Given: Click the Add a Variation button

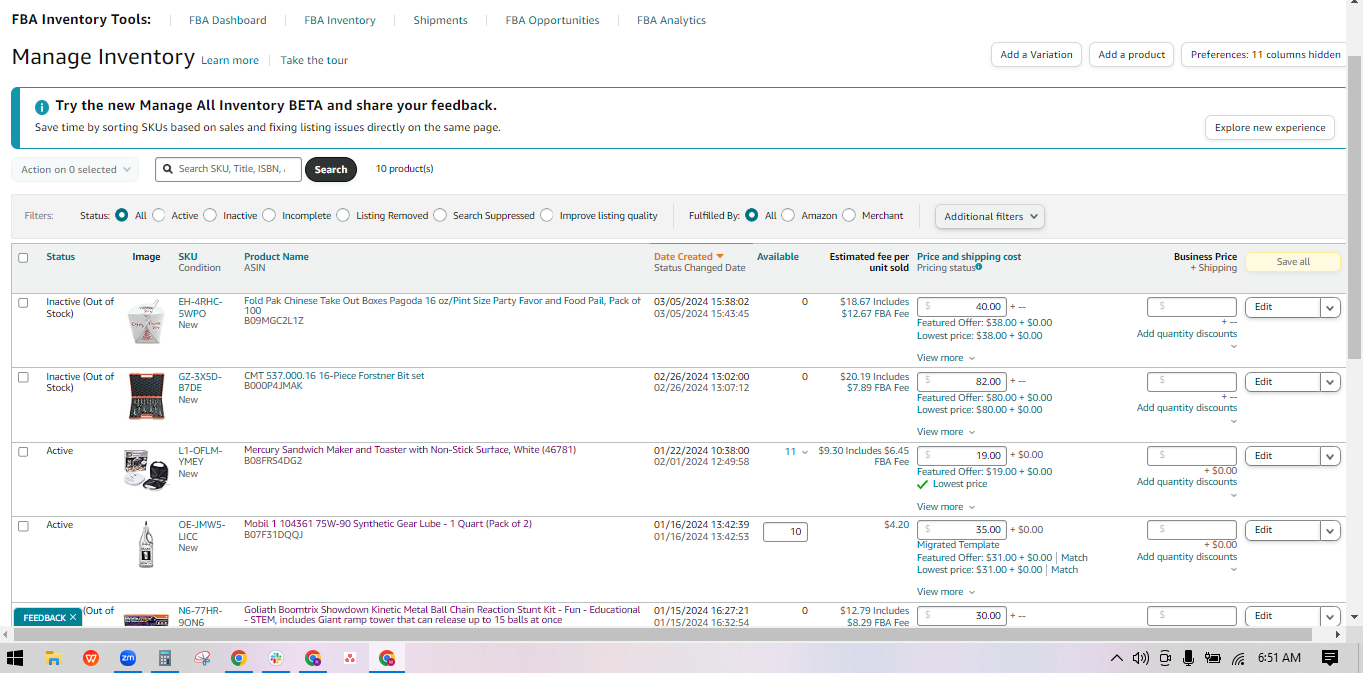Looking at the screenshot, I should (1036, 55).
